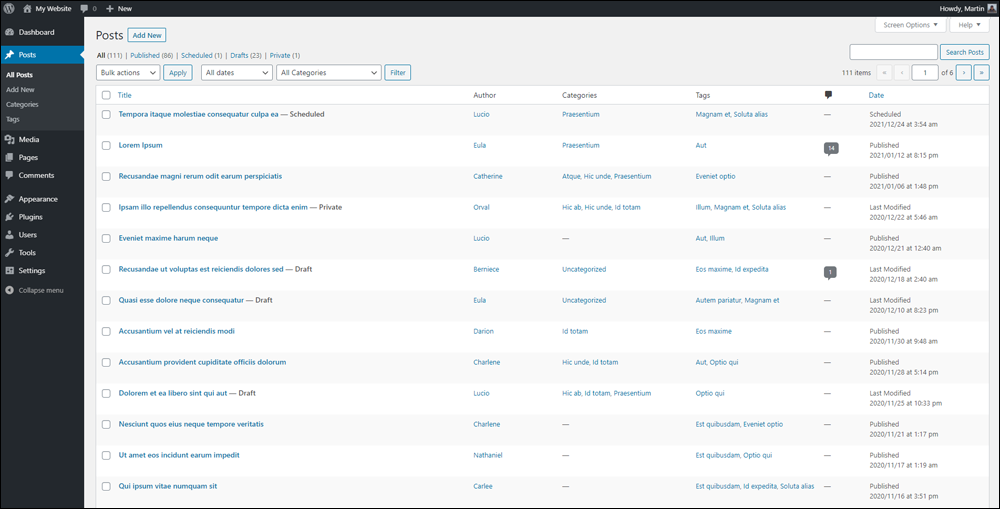Image resolution: width=1000 pixels, height=509 pixels.
Task: Filter by author Nathaniel
Action: (488, 455)
